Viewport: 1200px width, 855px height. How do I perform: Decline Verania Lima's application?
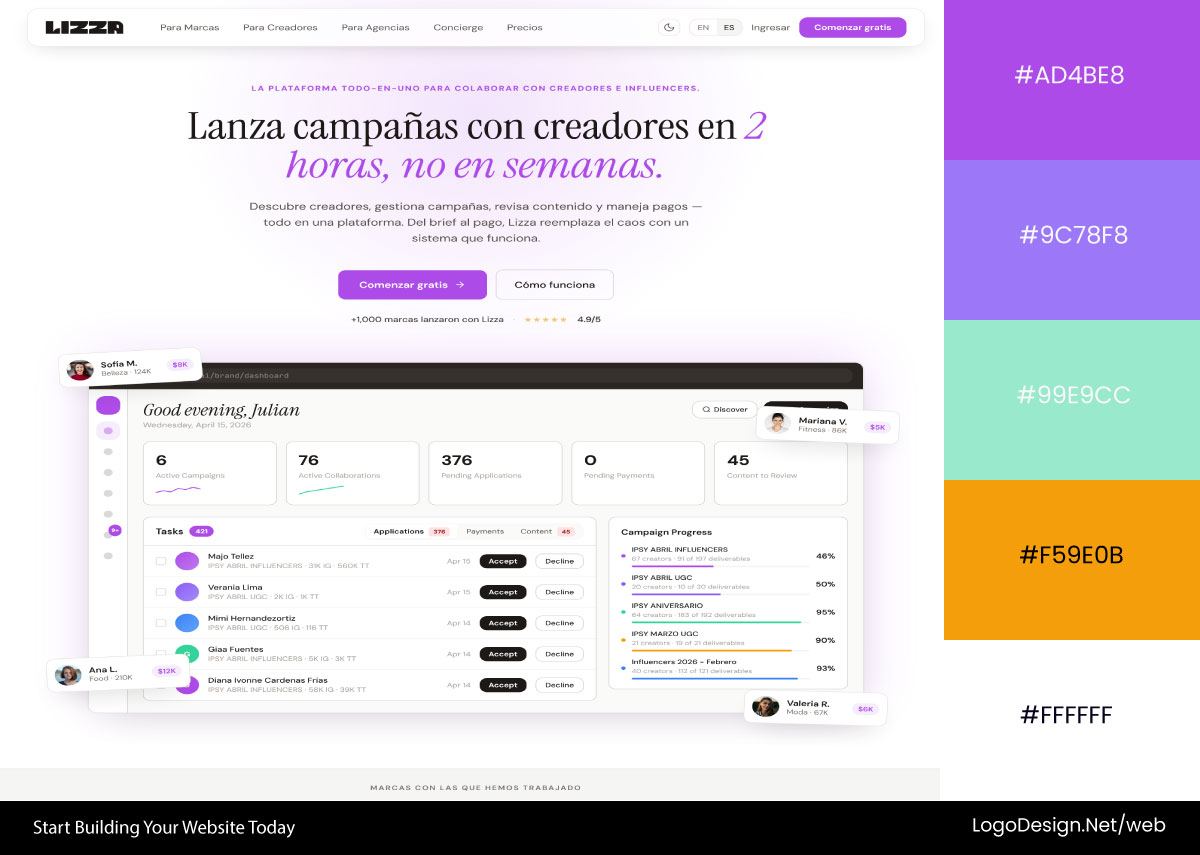coord(560,592)
